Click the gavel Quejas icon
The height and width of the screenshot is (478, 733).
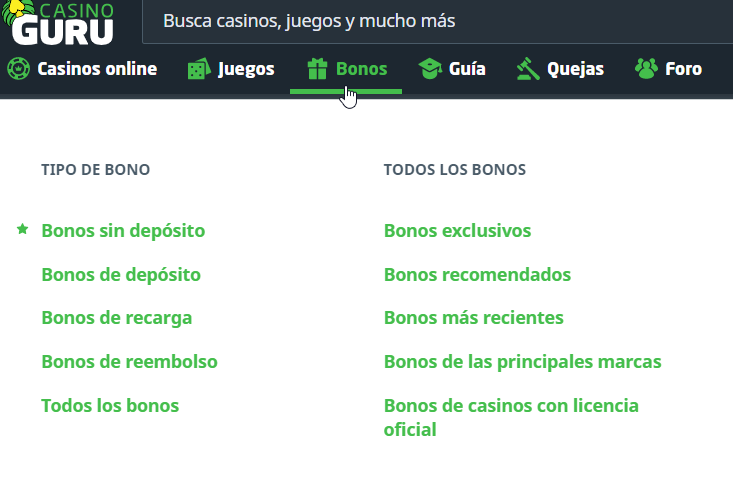point(527,69)
